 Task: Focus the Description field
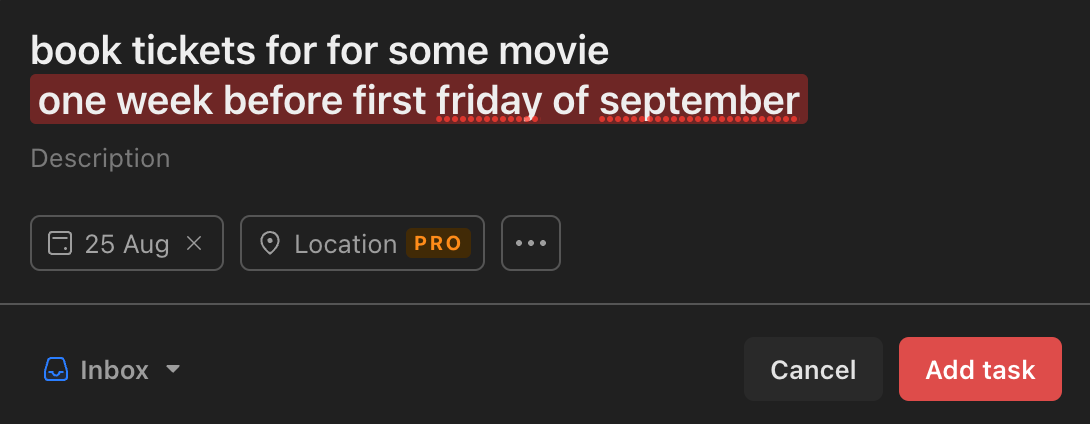tap(100, 158)
